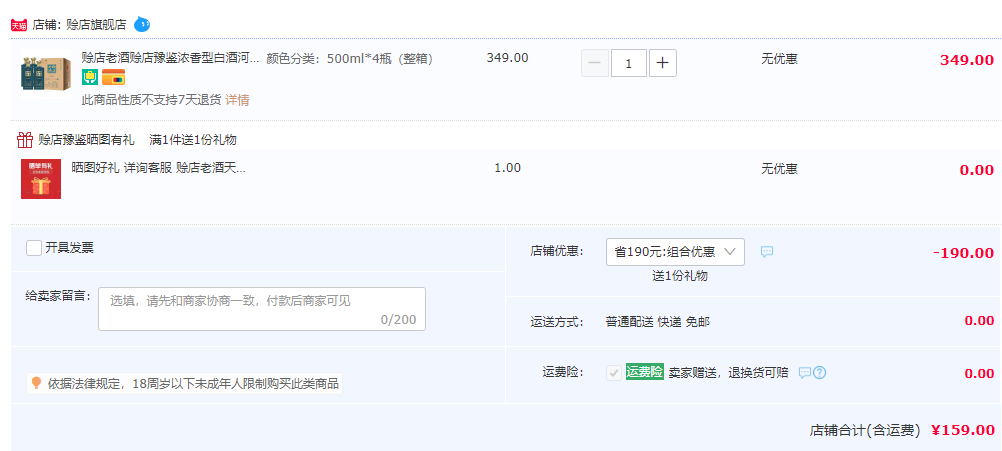Click the red gift icon beside 赊店豫鉴晒图有礼
The width and height of the screenshot is (1002, 451).
tap(25, 139)
